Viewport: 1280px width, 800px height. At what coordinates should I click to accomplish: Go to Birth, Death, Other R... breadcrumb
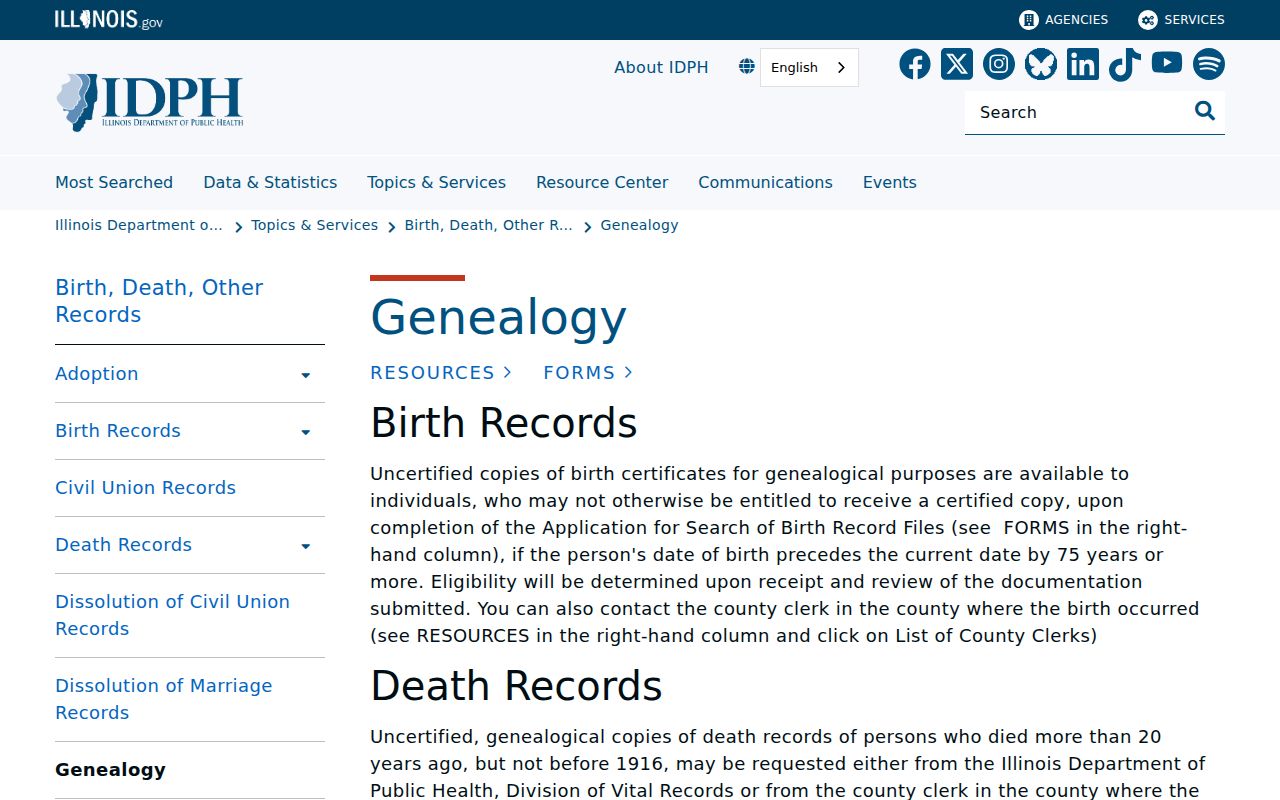pos(488,225)
